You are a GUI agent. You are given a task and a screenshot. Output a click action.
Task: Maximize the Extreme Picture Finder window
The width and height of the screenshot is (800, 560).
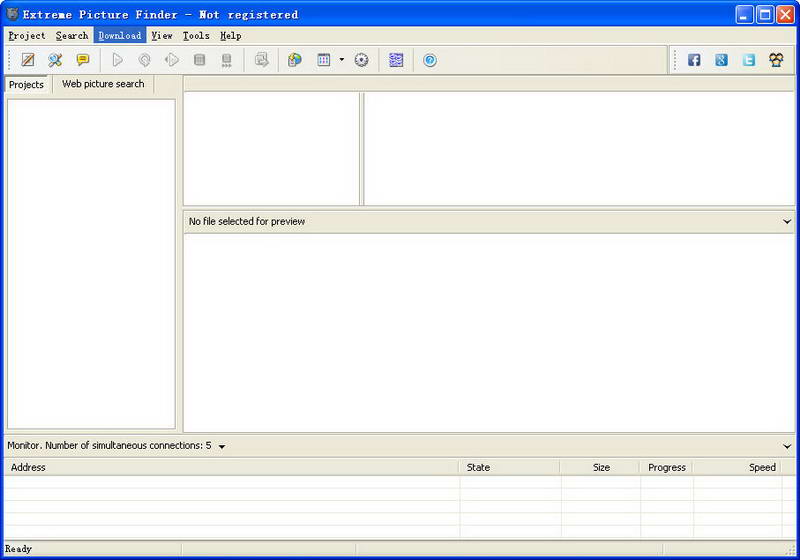pyautogui.click(x=765, y=15)
